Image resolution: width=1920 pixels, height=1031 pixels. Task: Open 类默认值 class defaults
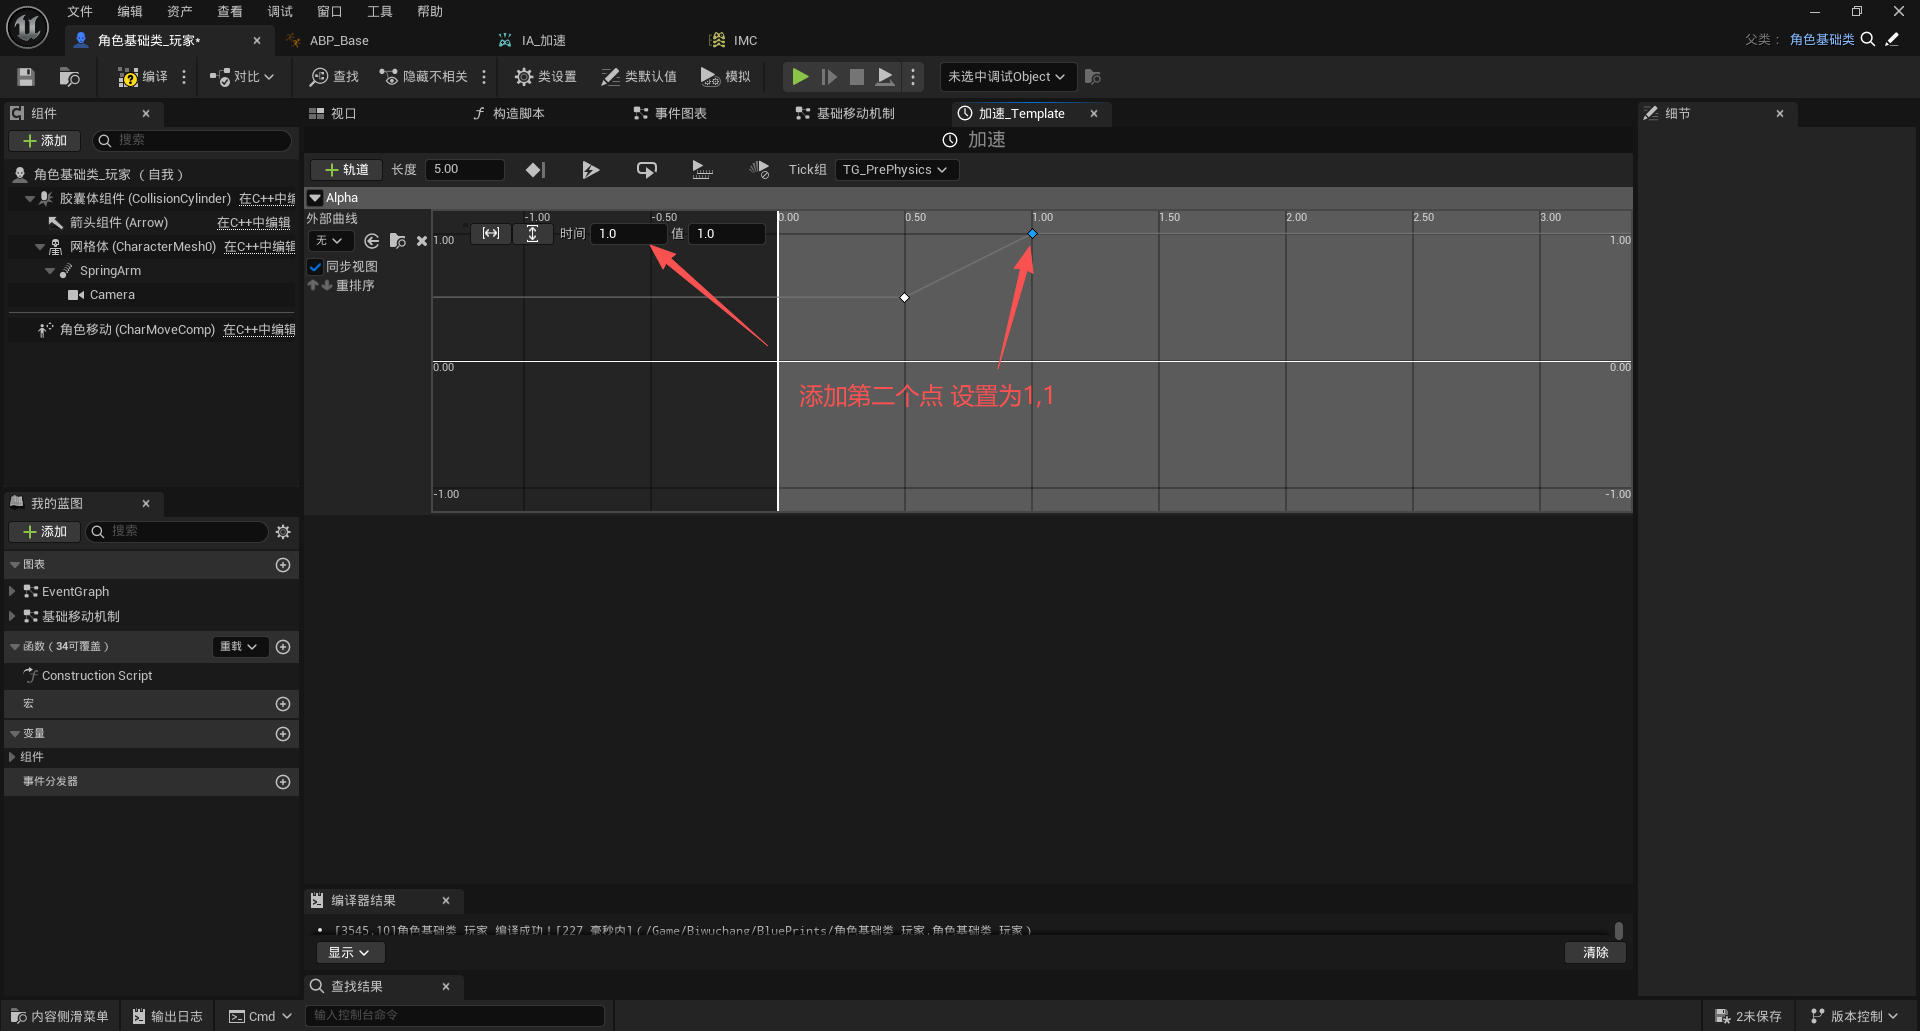639,77
